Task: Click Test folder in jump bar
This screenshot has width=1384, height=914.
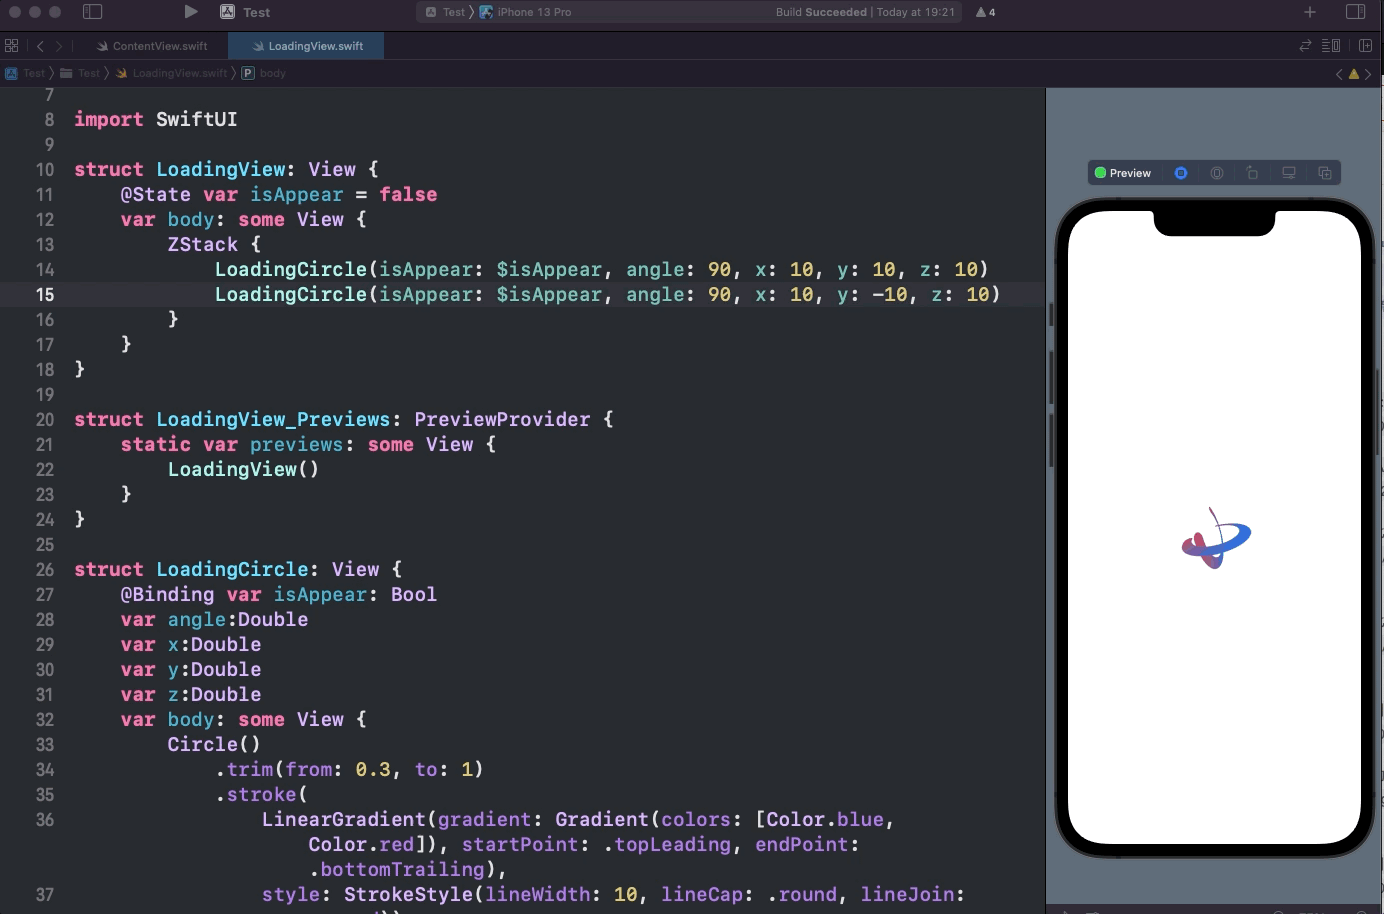Action: click(x=80, y=73)
